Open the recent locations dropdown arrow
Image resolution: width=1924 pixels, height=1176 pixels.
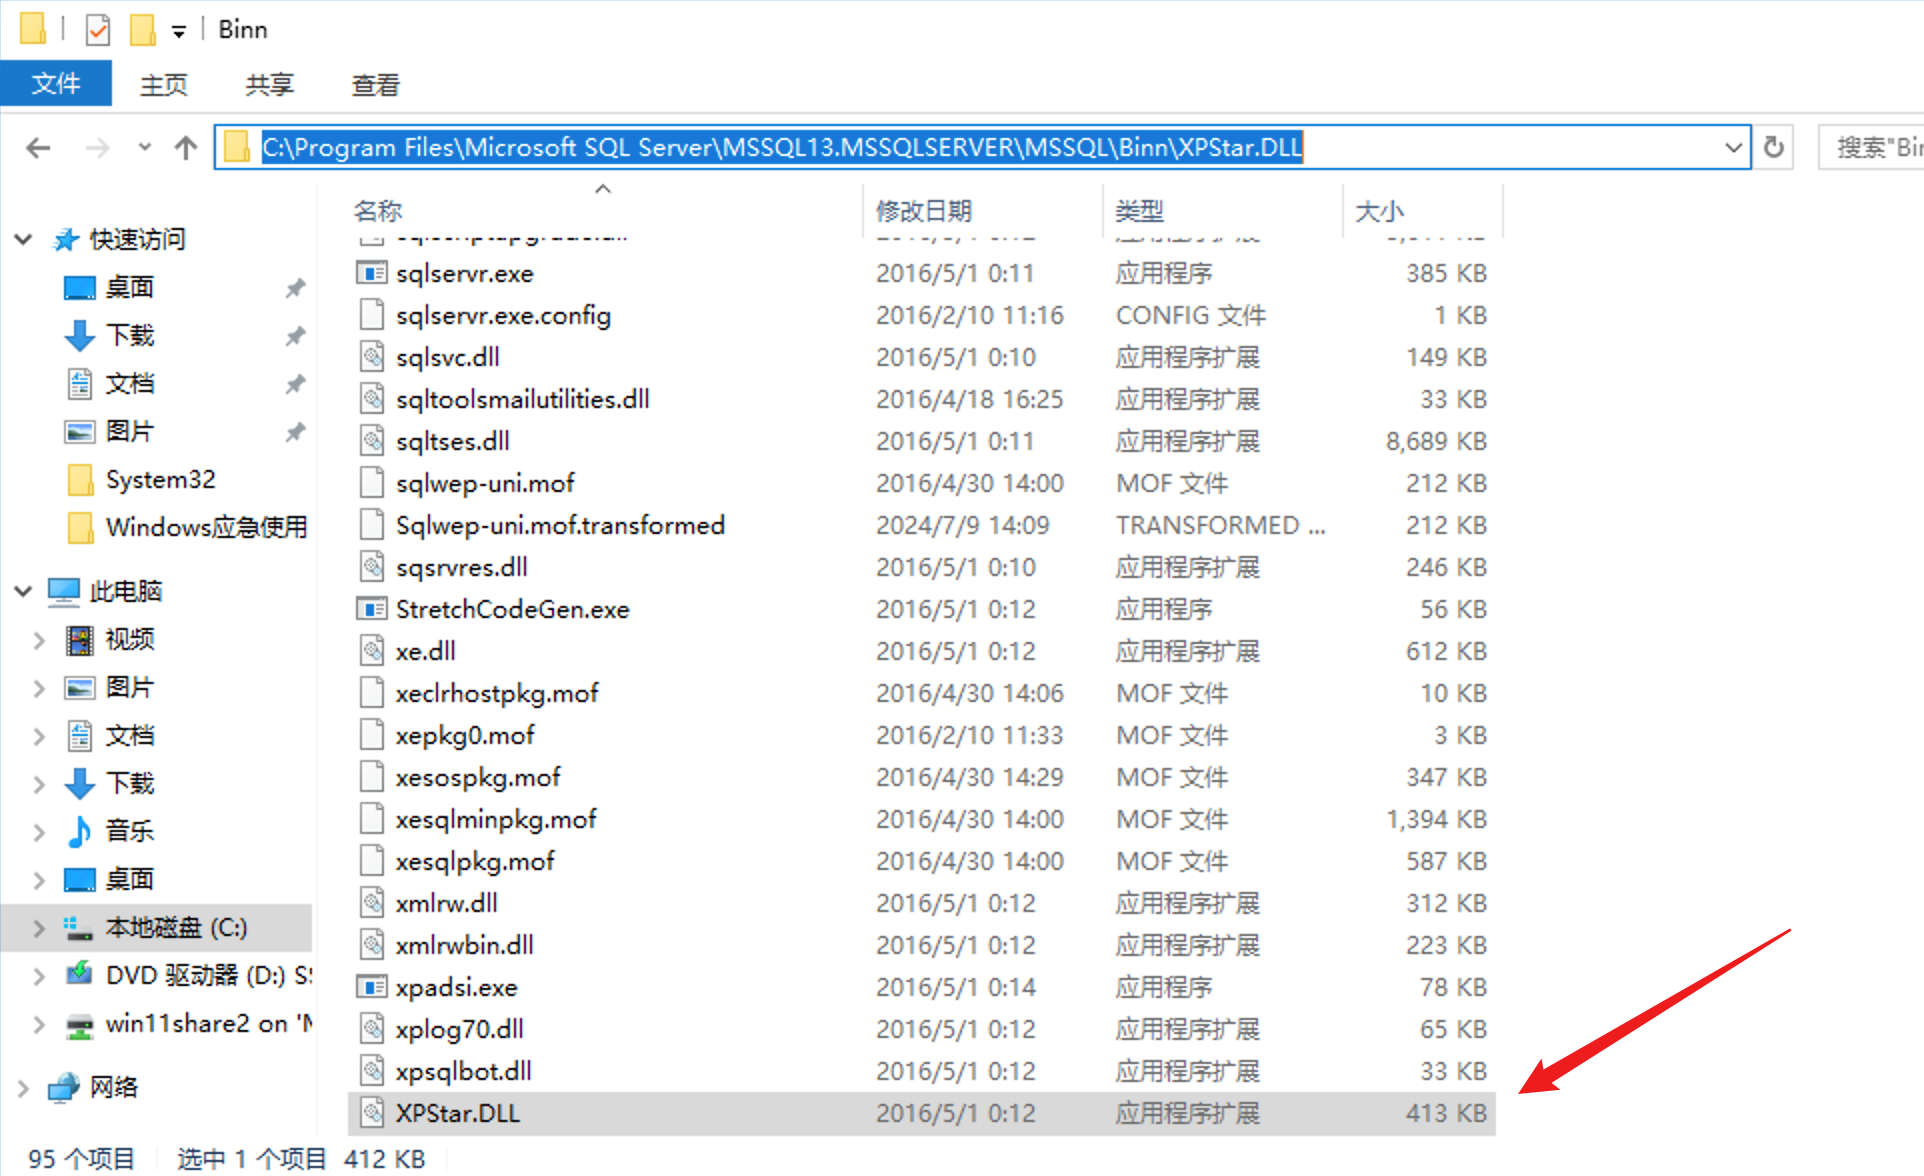click(x=145, y=148)
